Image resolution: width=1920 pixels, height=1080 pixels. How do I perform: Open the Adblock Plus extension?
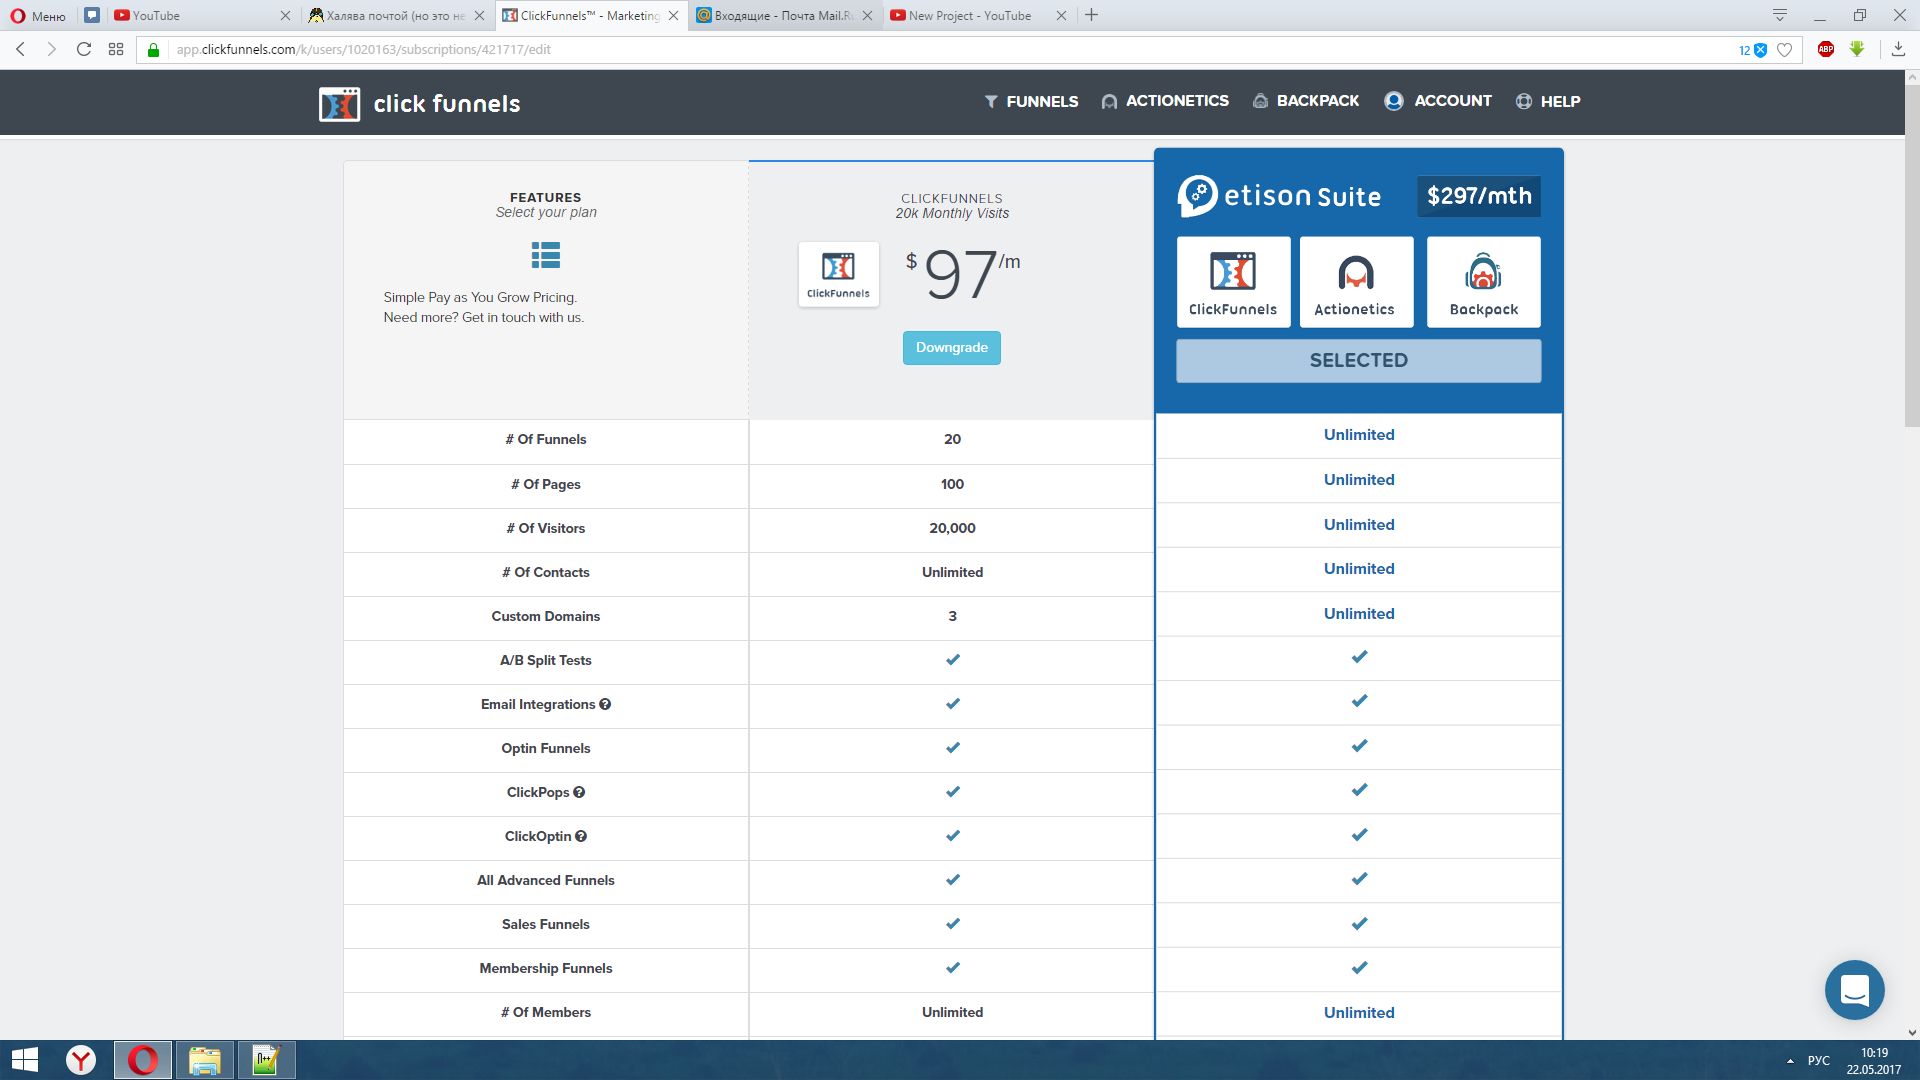[1826, 49]
